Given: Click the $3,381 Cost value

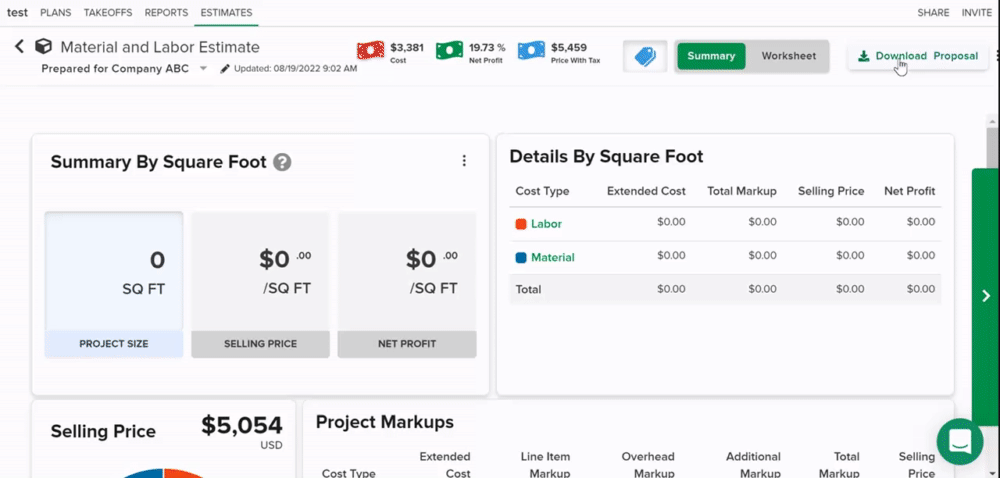Looking at the screenshot, I should point(406,47).
